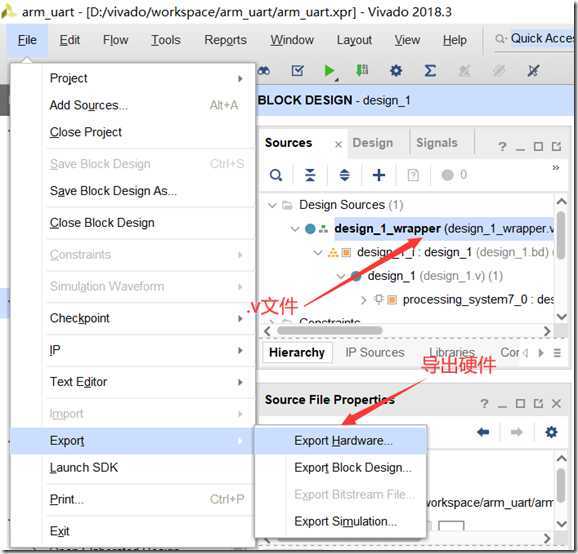Open gear settings in Source File Properties

(x=551, y=432)
